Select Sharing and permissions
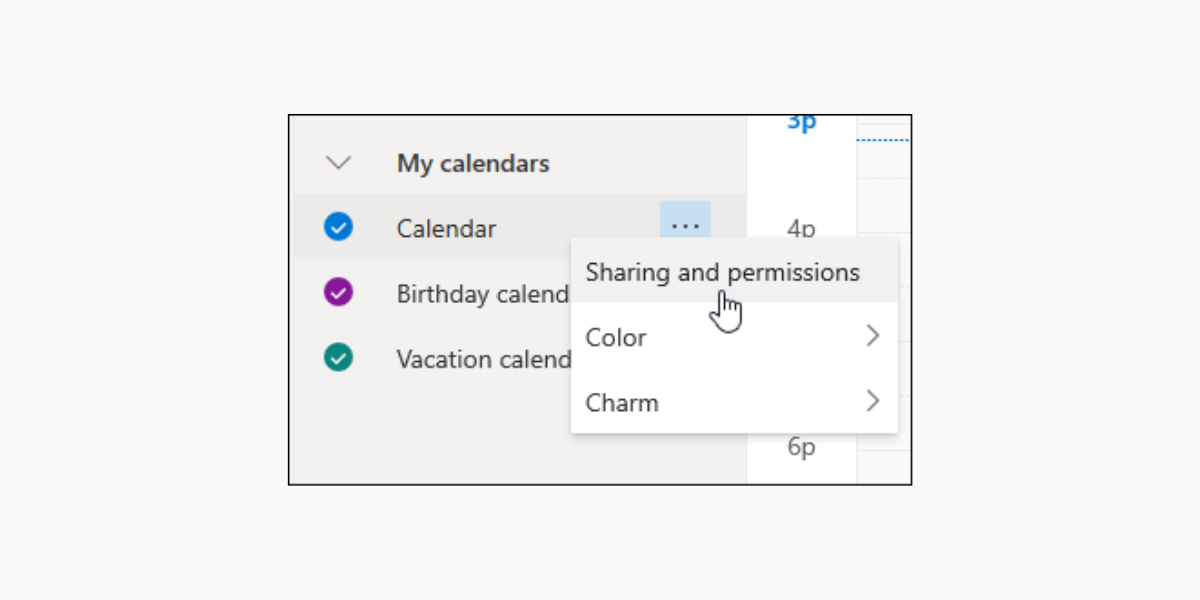This screenshot has height=600, width=1200. 722,271
